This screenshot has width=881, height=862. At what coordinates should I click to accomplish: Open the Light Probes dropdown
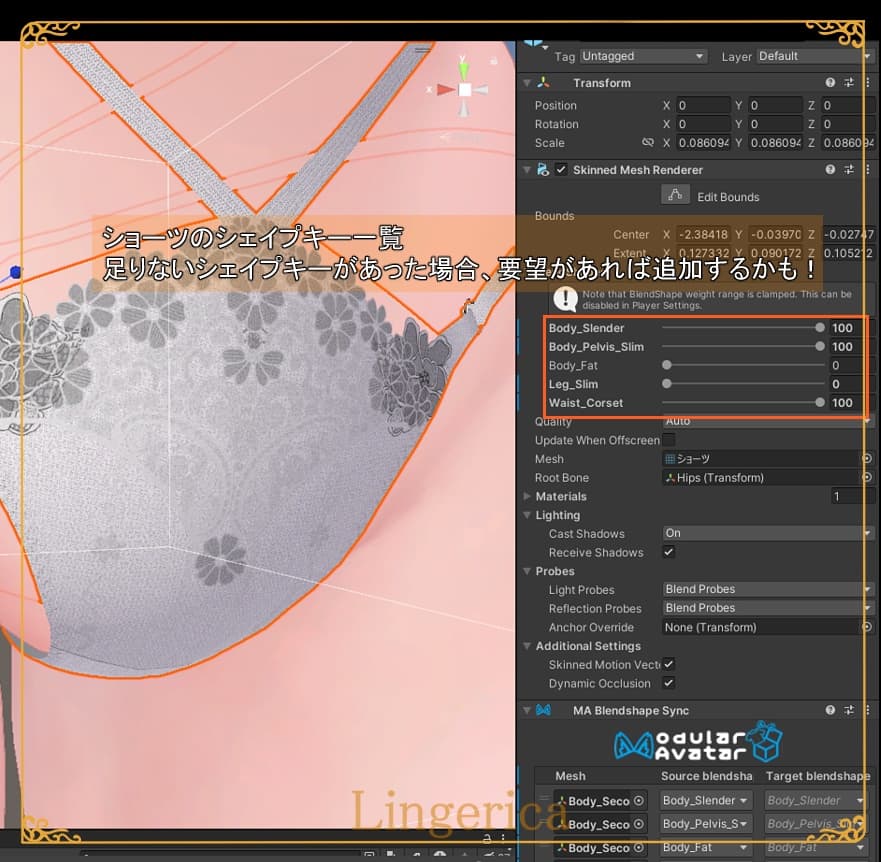[x=767, y=590]
